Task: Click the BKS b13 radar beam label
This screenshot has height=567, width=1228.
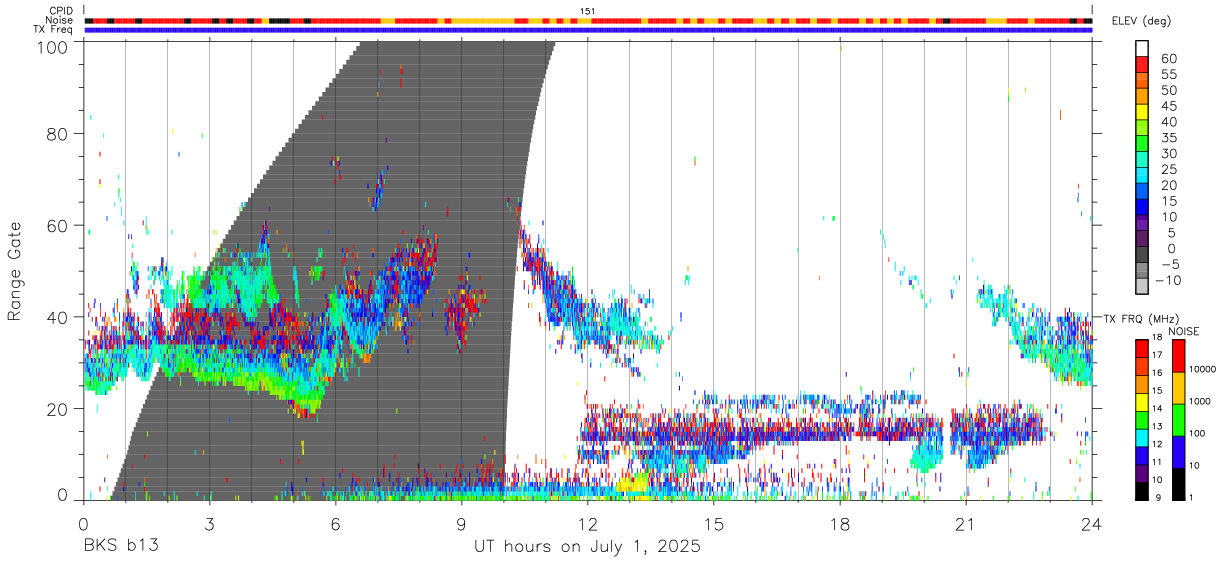Action: click(x=120, y=547)
